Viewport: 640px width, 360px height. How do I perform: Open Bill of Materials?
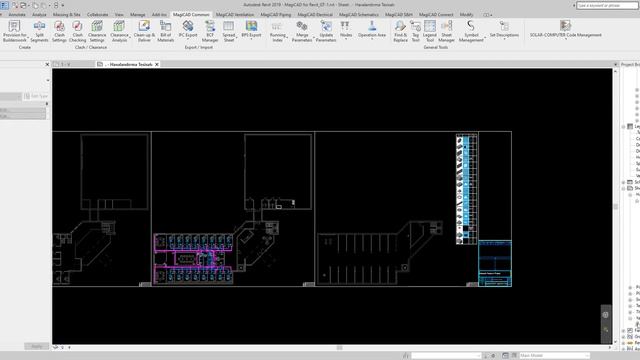pyautogui.click(x=166, y=31)
